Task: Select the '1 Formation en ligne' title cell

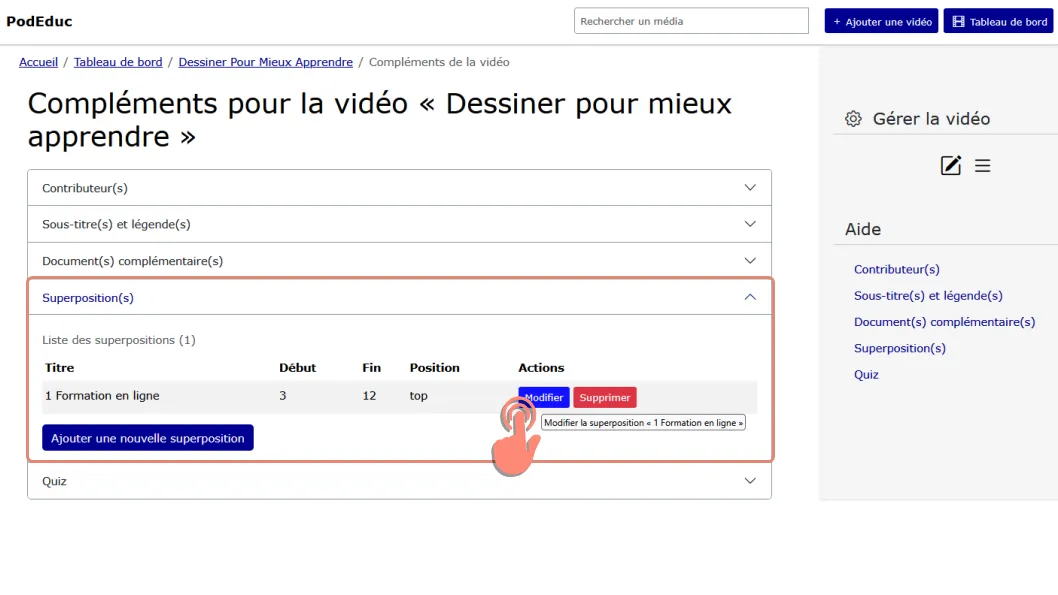Action: (102, 396)
